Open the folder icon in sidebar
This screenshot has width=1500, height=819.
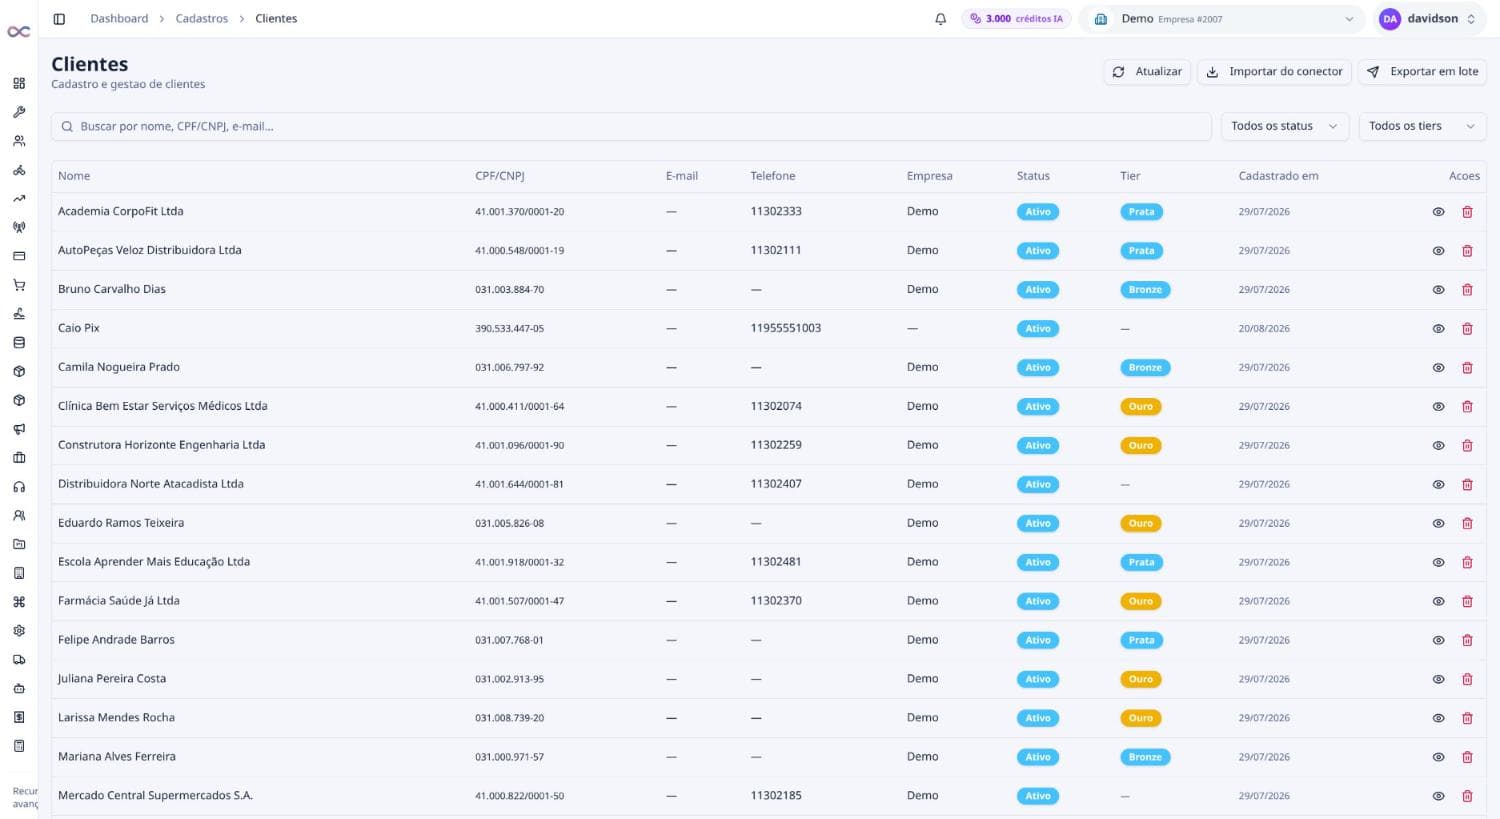pos(19,544)
